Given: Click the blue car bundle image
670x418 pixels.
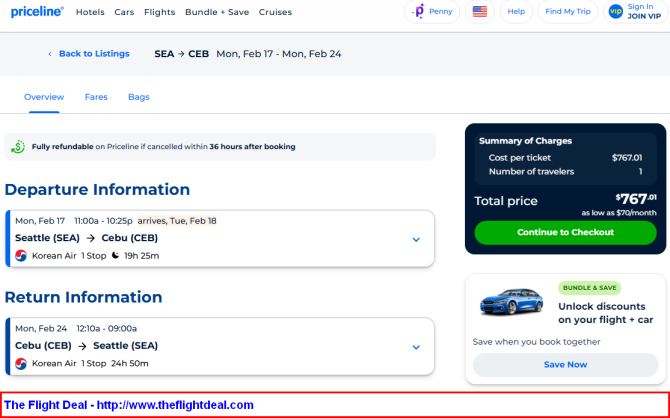Looking at the screenshot, I should pyautogui.click(x=511, y=301).
